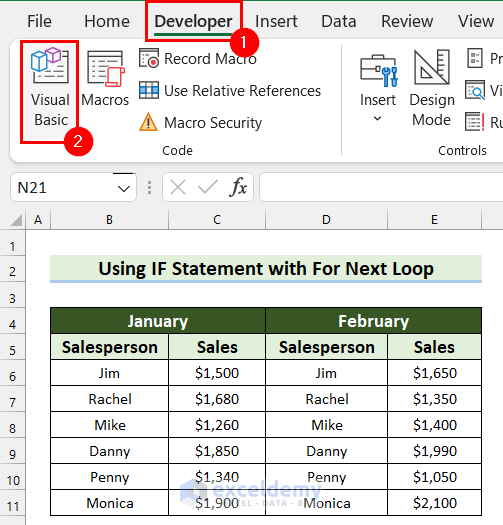The image size is (503, 525).
Task: Select cell with $1,650
Action: pyautogui.click(x=434, y=373)
